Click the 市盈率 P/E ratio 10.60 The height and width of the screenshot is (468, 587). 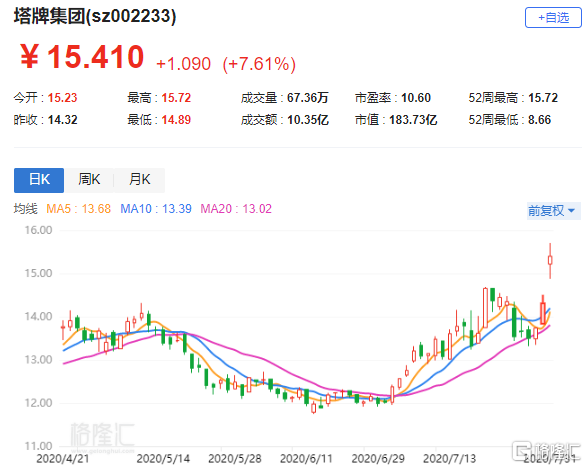pos(416,98)
